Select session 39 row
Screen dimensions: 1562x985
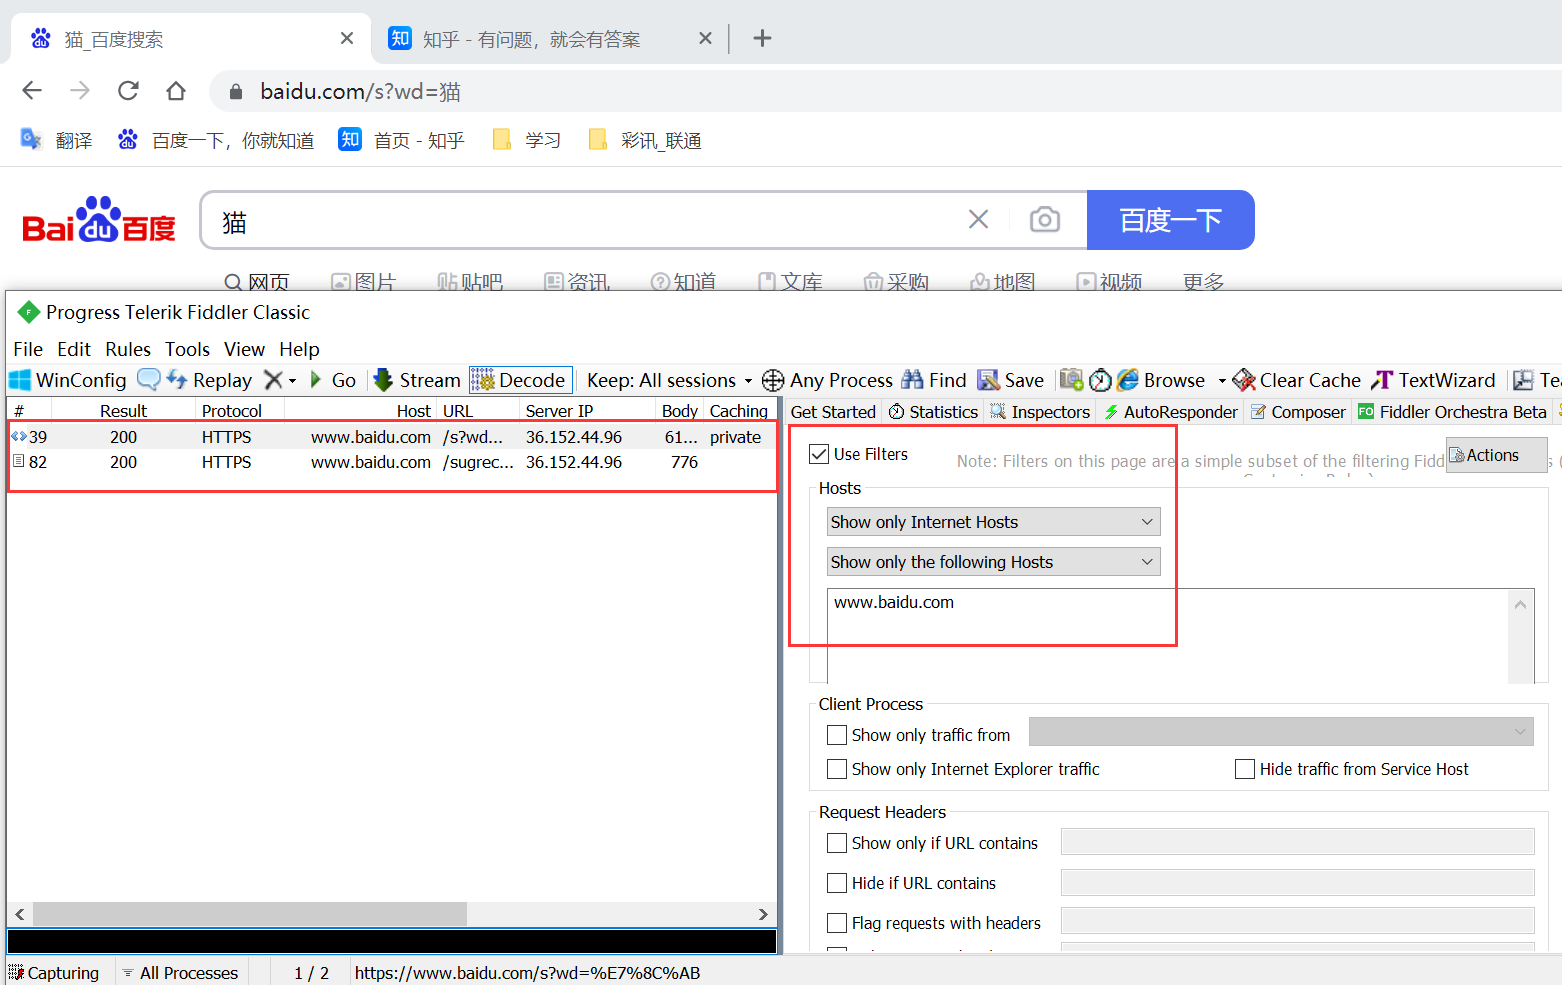tap(392, 437)
